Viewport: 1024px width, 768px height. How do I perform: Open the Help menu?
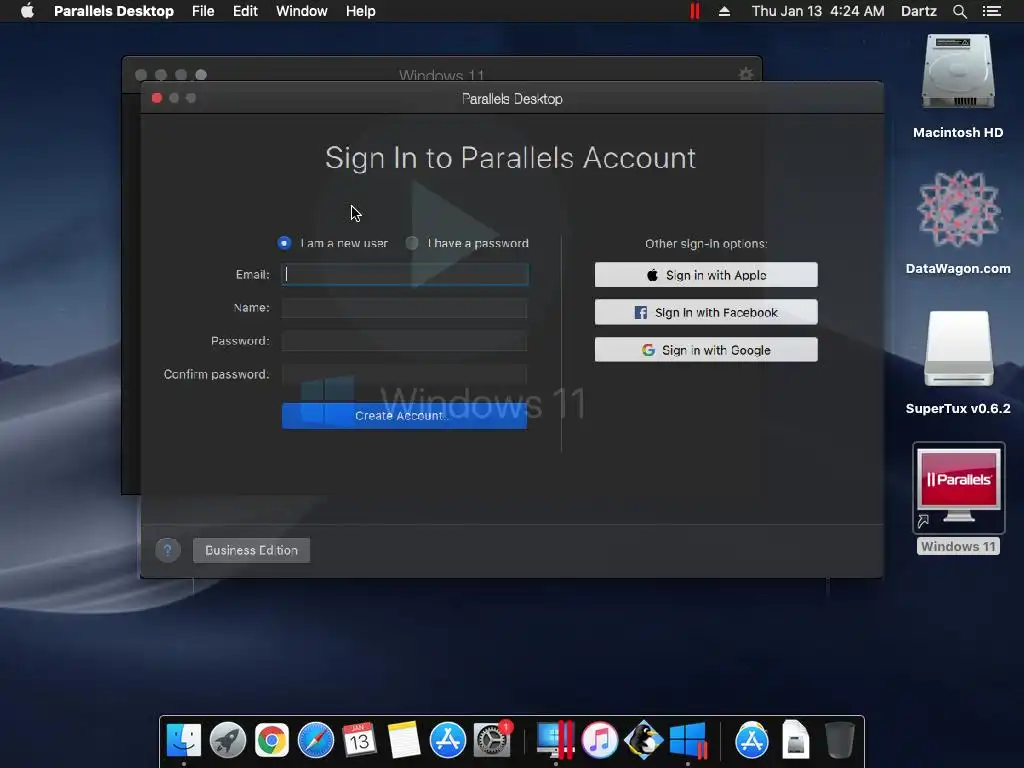[360, 11]
